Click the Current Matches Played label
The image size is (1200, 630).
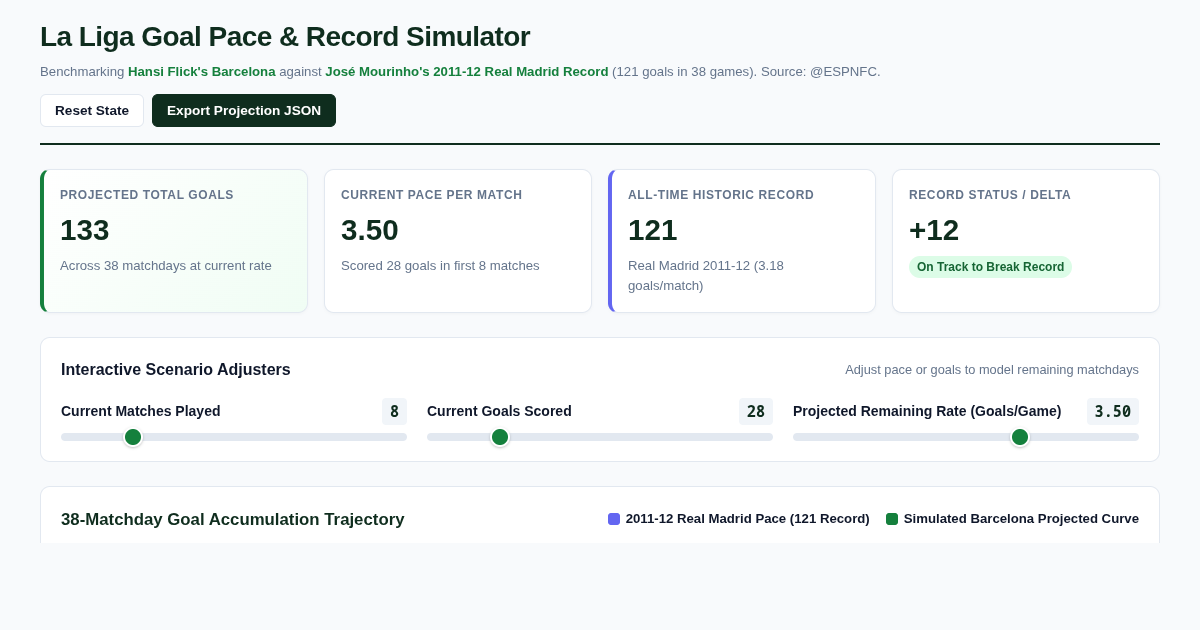(x=141, y=411)
